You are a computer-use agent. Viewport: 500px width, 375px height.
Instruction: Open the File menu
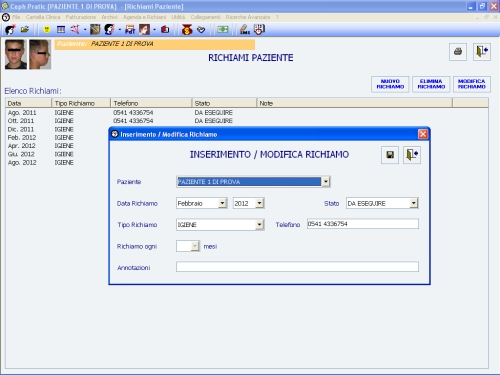[x=16, y=17]
